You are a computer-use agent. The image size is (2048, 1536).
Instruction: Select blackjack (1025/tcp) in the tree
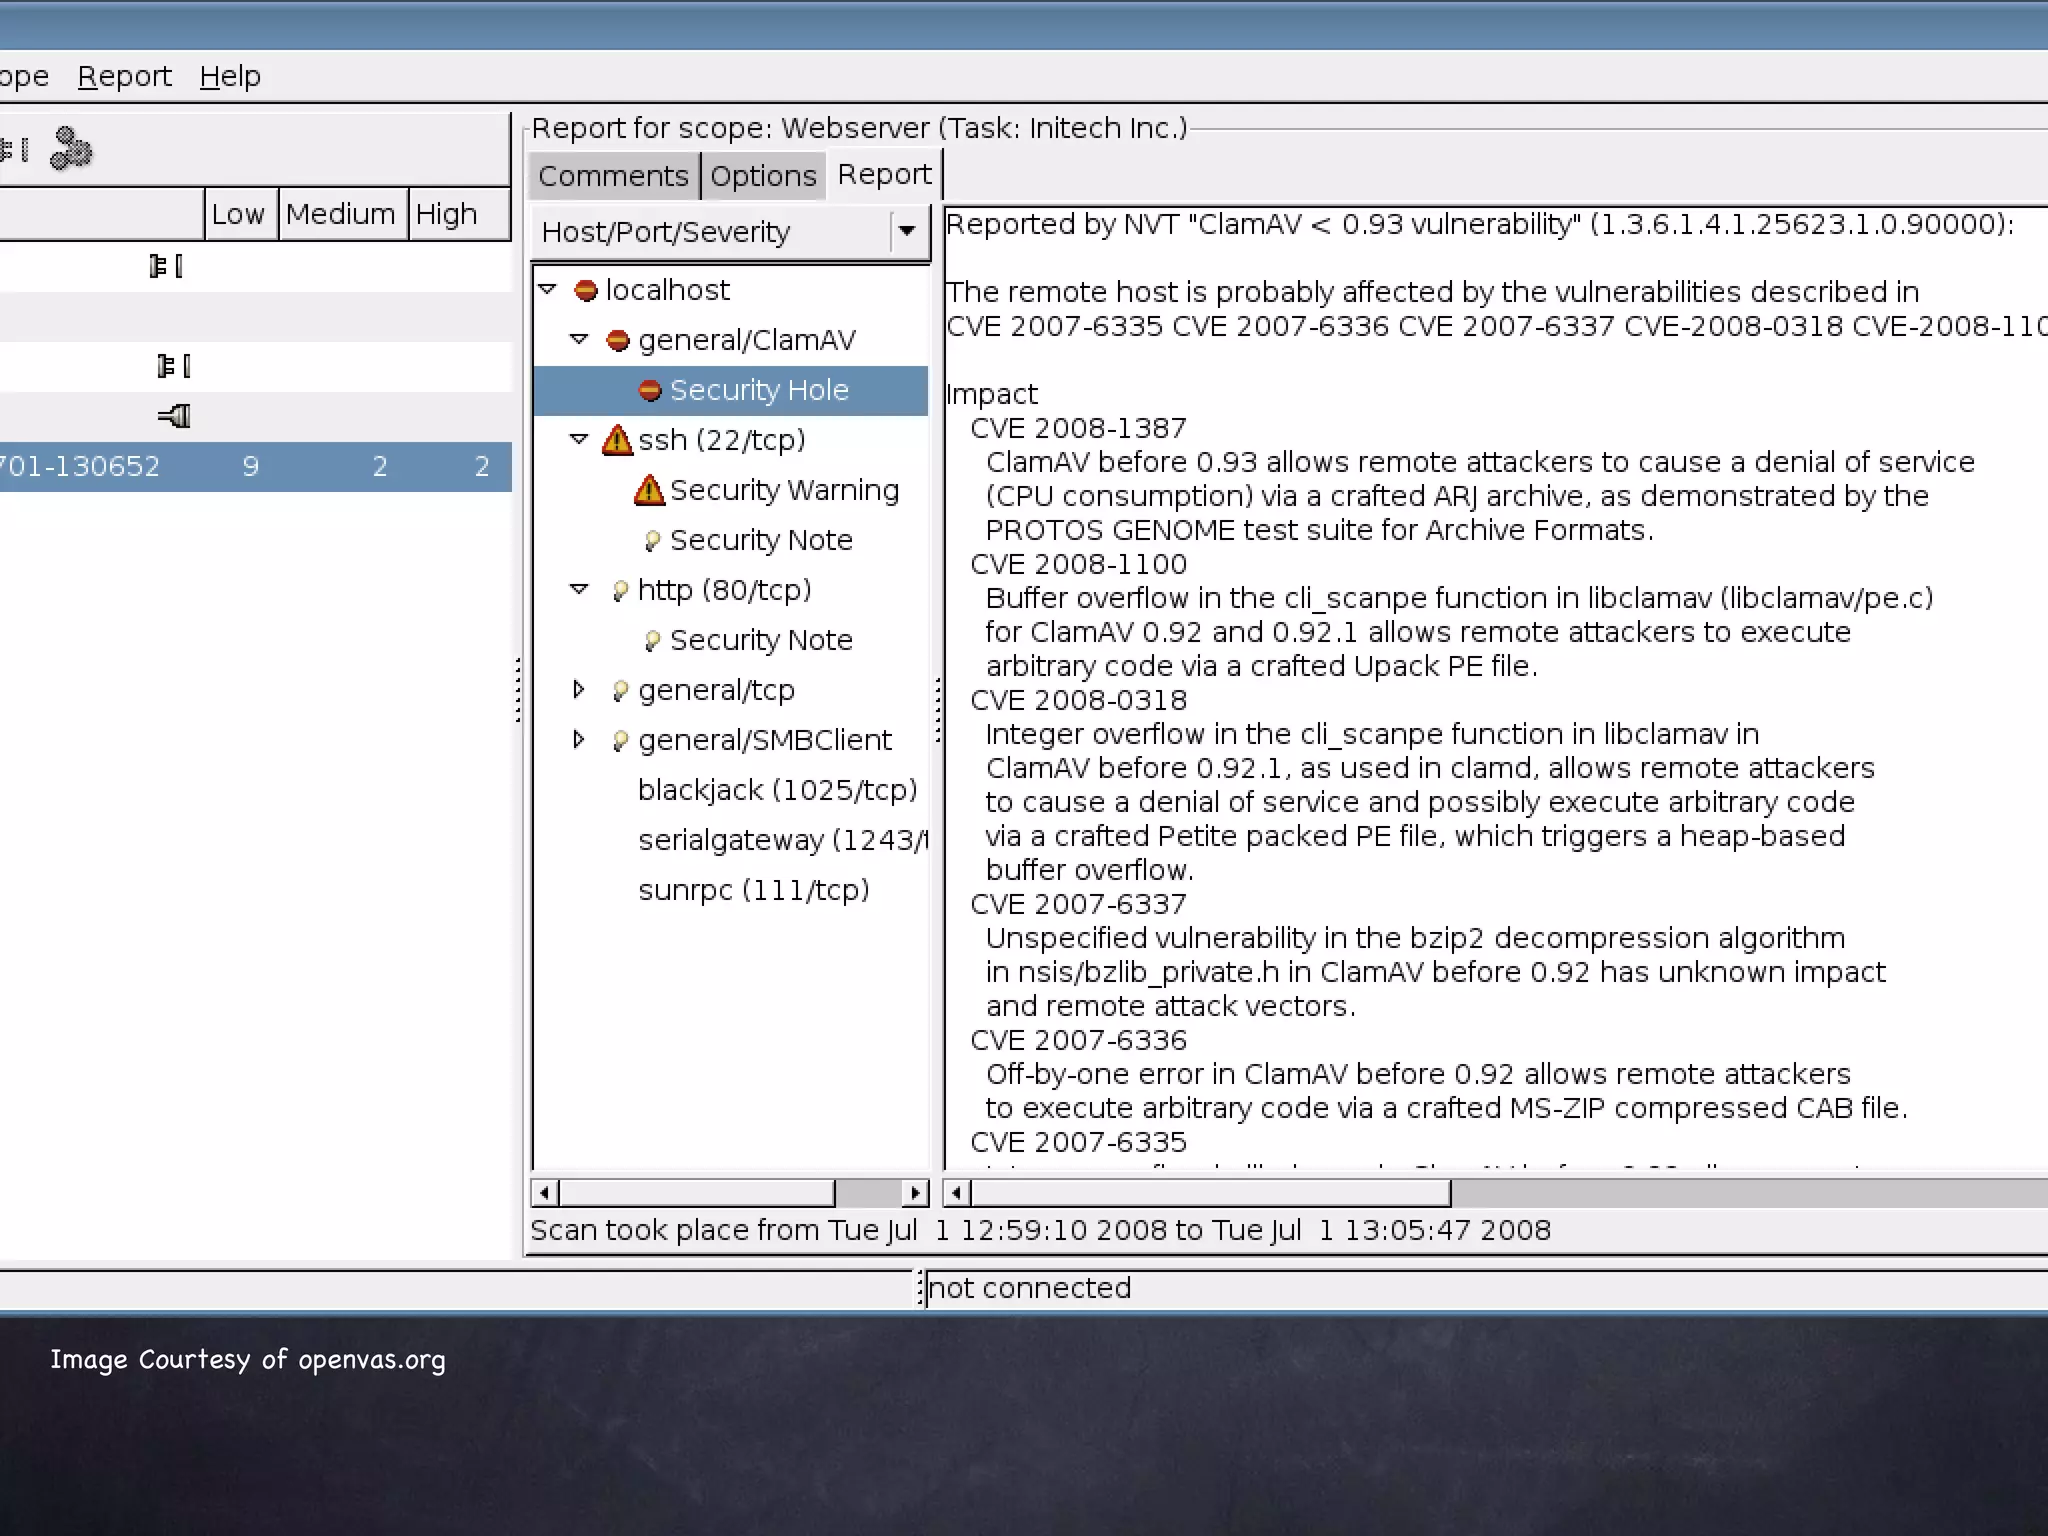point(777,790)
